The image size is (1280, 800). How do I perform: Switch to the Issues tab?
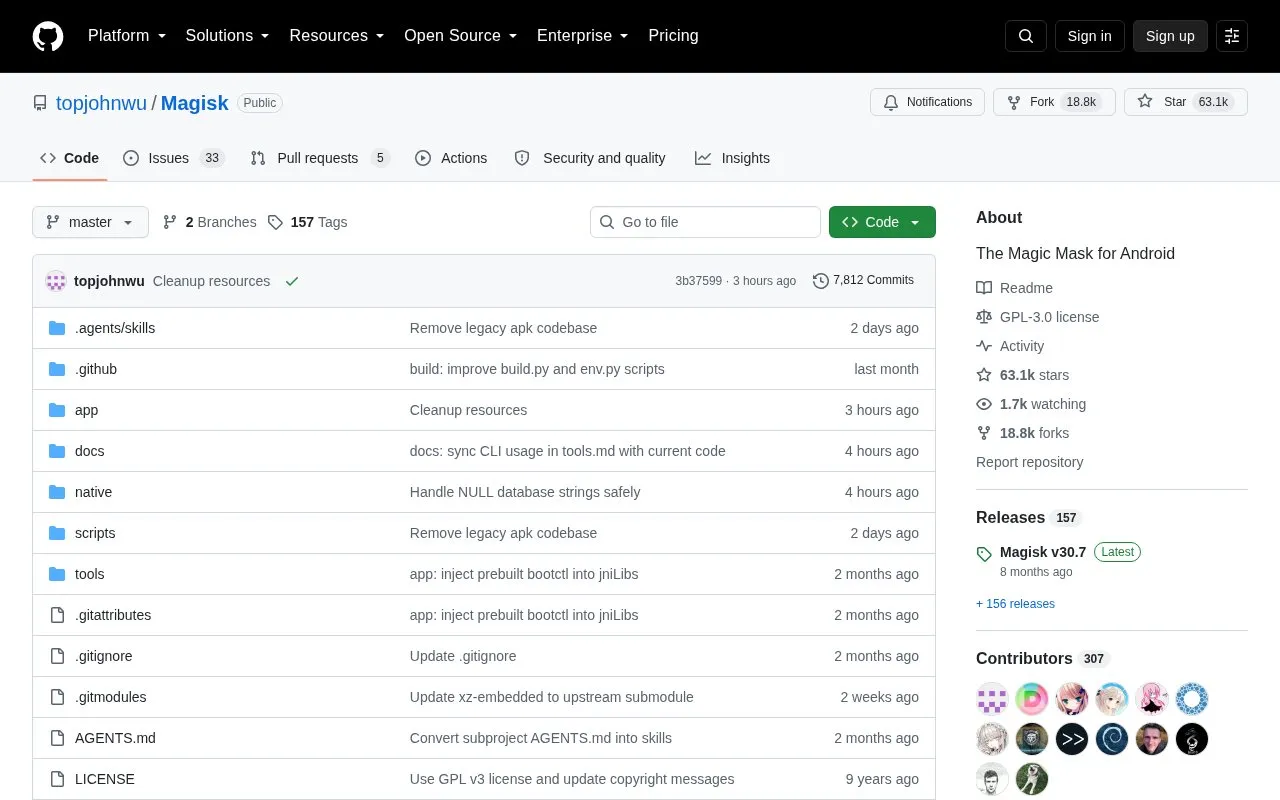click(174, 158)
